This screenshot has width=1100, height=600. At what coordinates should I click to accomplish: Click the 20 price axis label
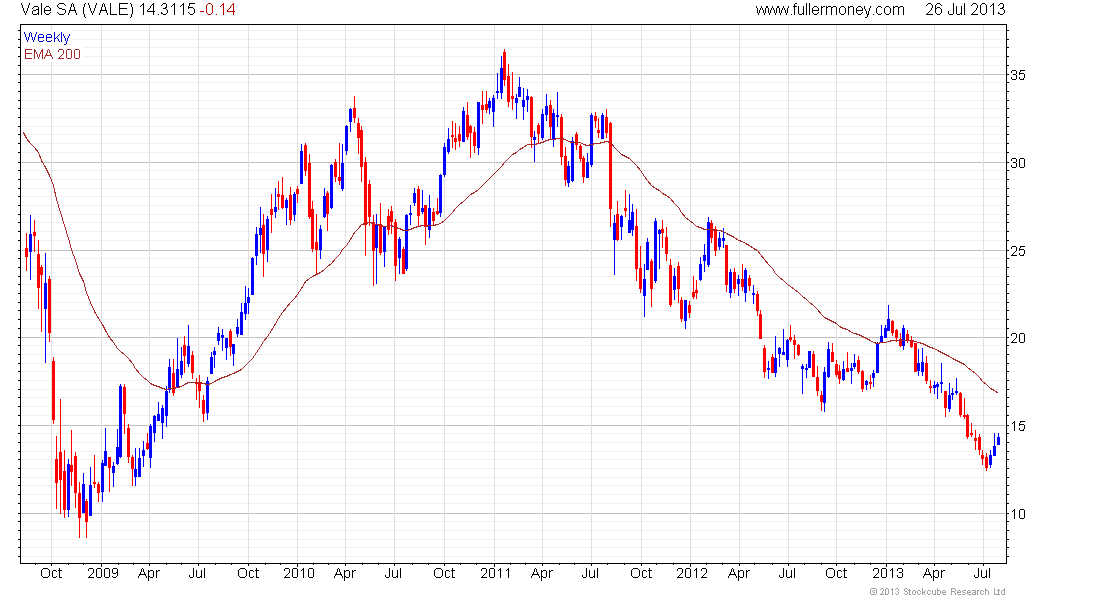point(1017,338)
